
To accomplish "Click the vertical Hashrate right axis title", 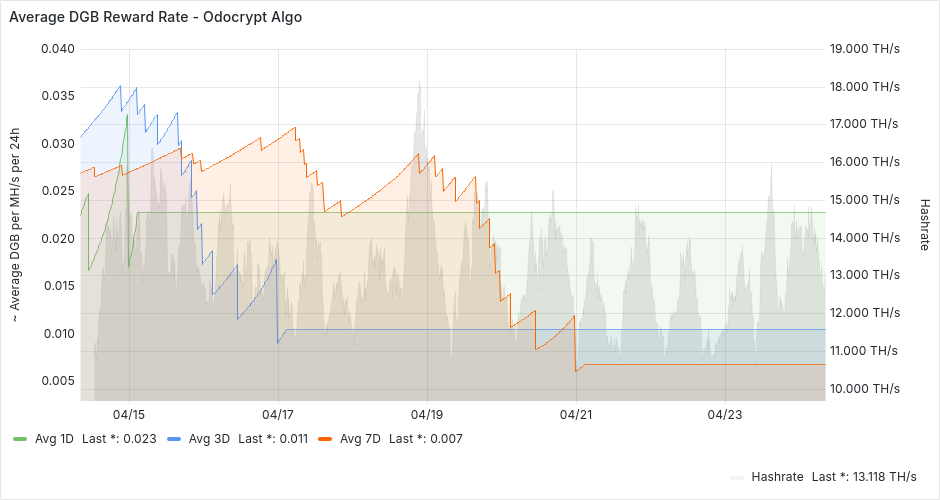I will tap(925, 223).
